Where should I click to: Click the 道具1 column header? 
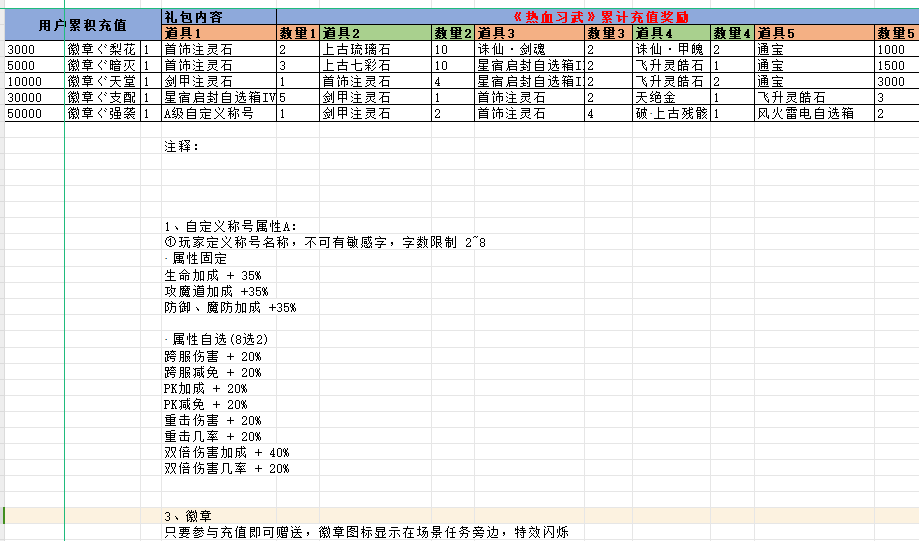[218, 33]
